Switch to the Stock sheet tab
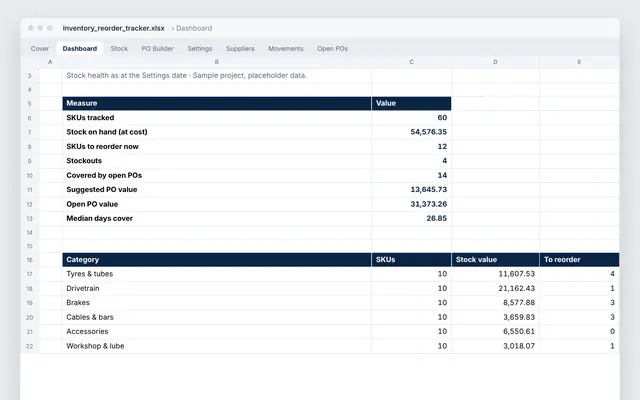640x400 pixels. click(119, 49)
